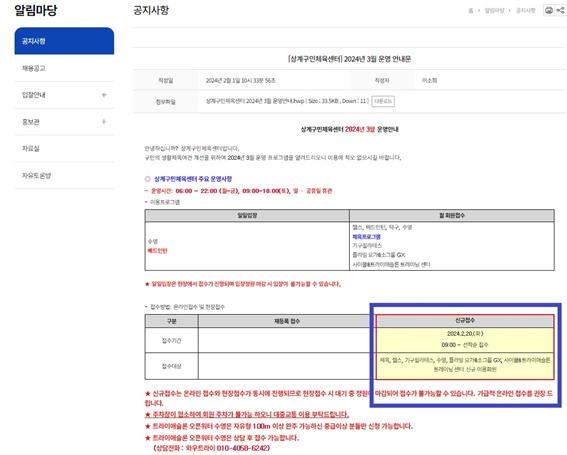
Task: Click the yellow 신규접수 date cell
Action: tap(465, 339)
